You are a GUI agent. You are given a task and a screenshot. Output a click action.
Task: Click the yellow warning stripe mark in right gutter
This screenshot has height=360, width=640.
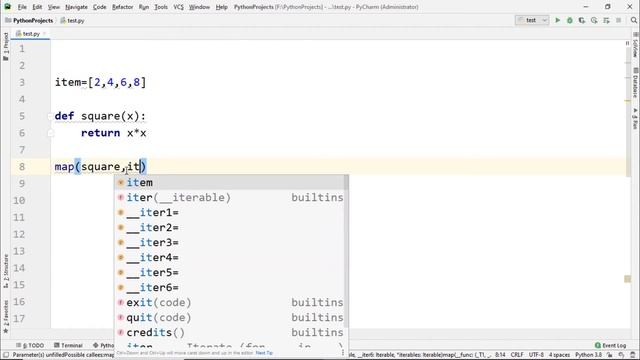click(628, 101)
